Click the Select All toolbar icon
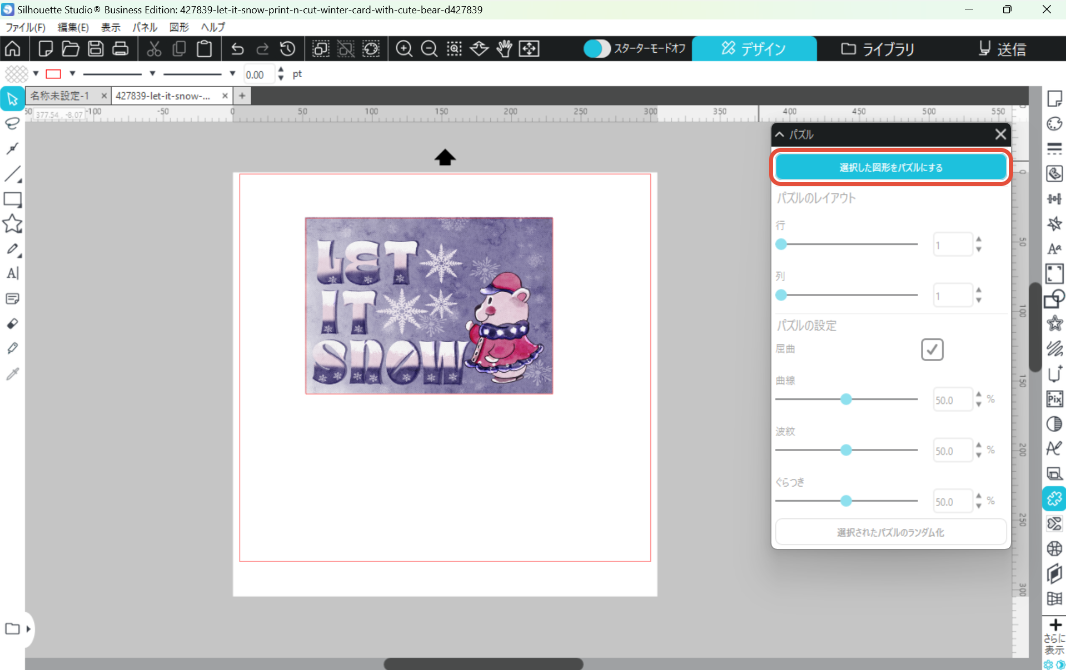Screen dimensions: 1066x670 pos(320,49)
